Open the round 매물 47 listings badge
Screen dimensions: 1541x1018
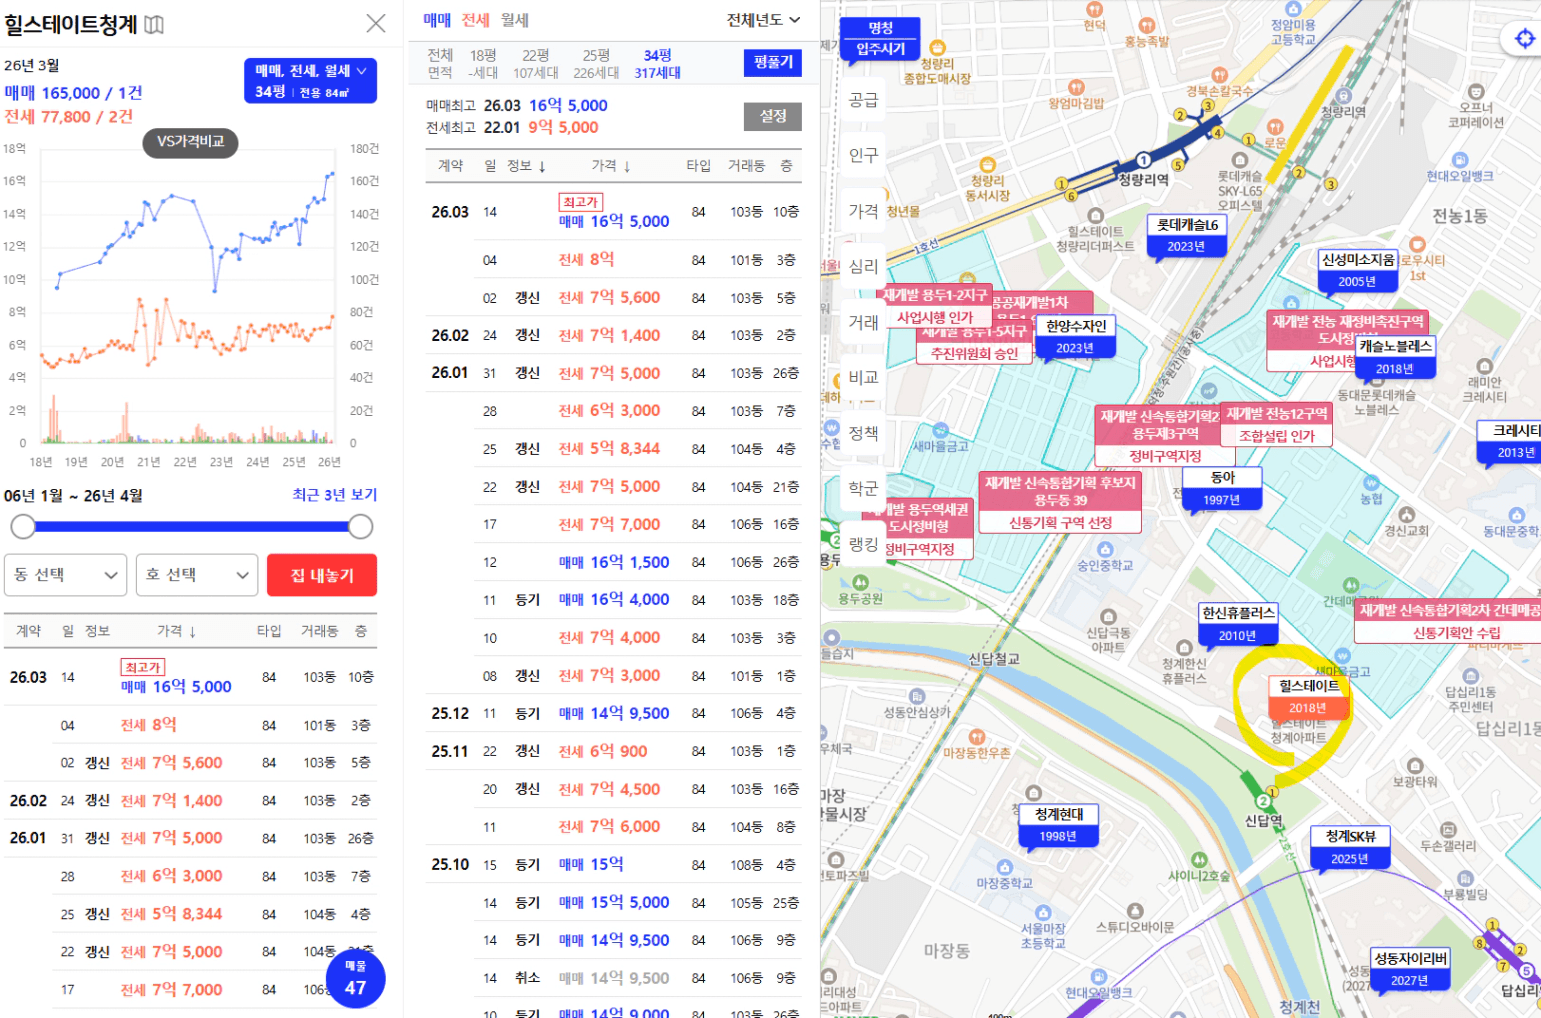tap(355, 979)
